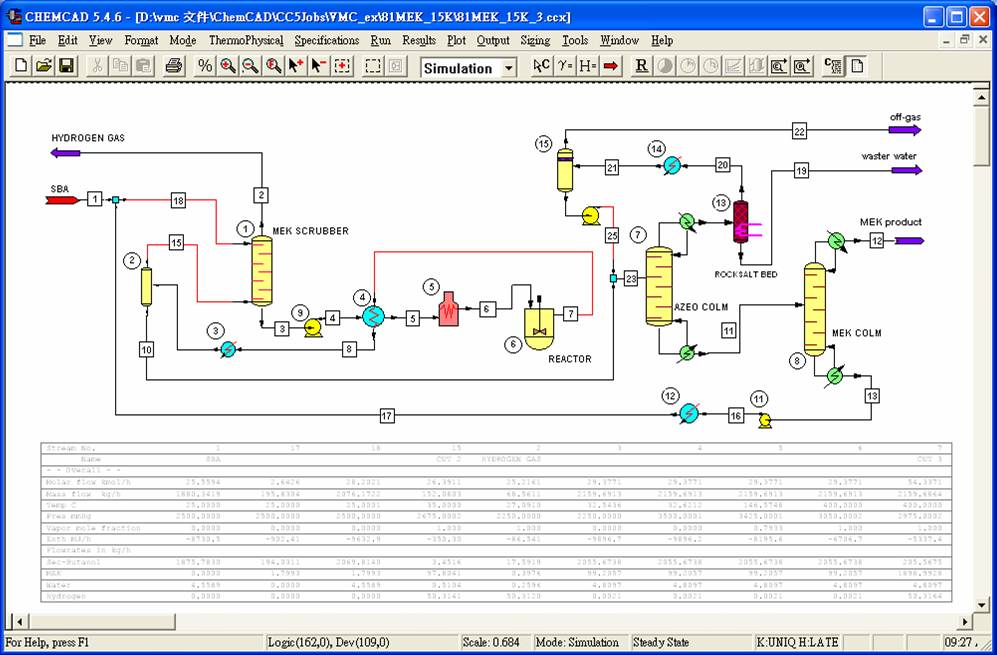Open the Plot menu
997x655 pixels.
[457, 40]
